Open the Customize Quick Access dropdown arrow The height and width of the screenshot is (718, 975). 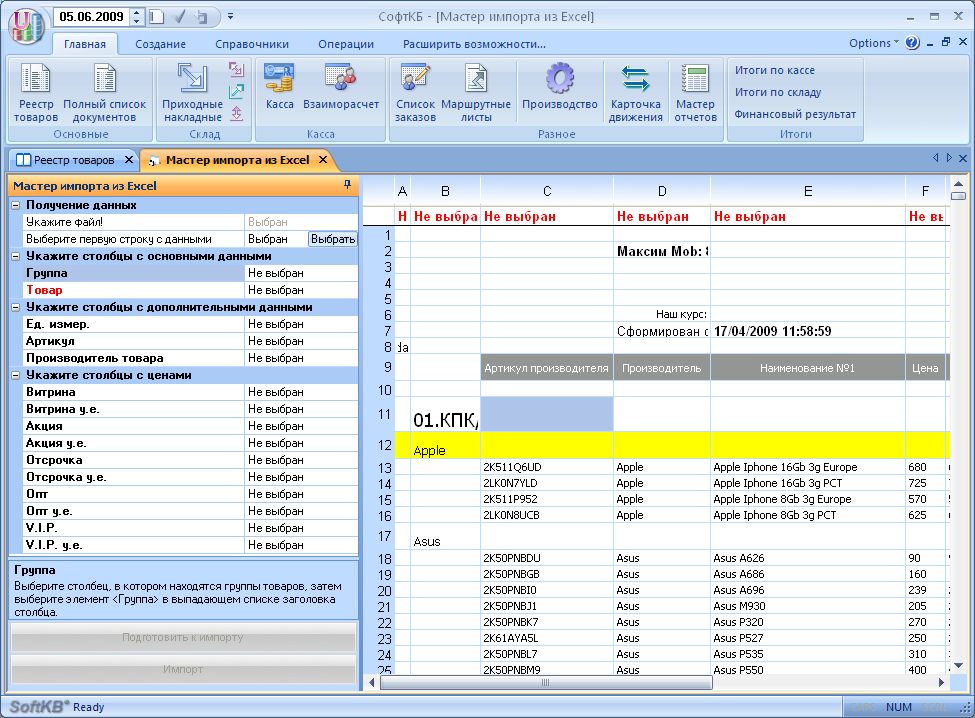click(230, 16)
